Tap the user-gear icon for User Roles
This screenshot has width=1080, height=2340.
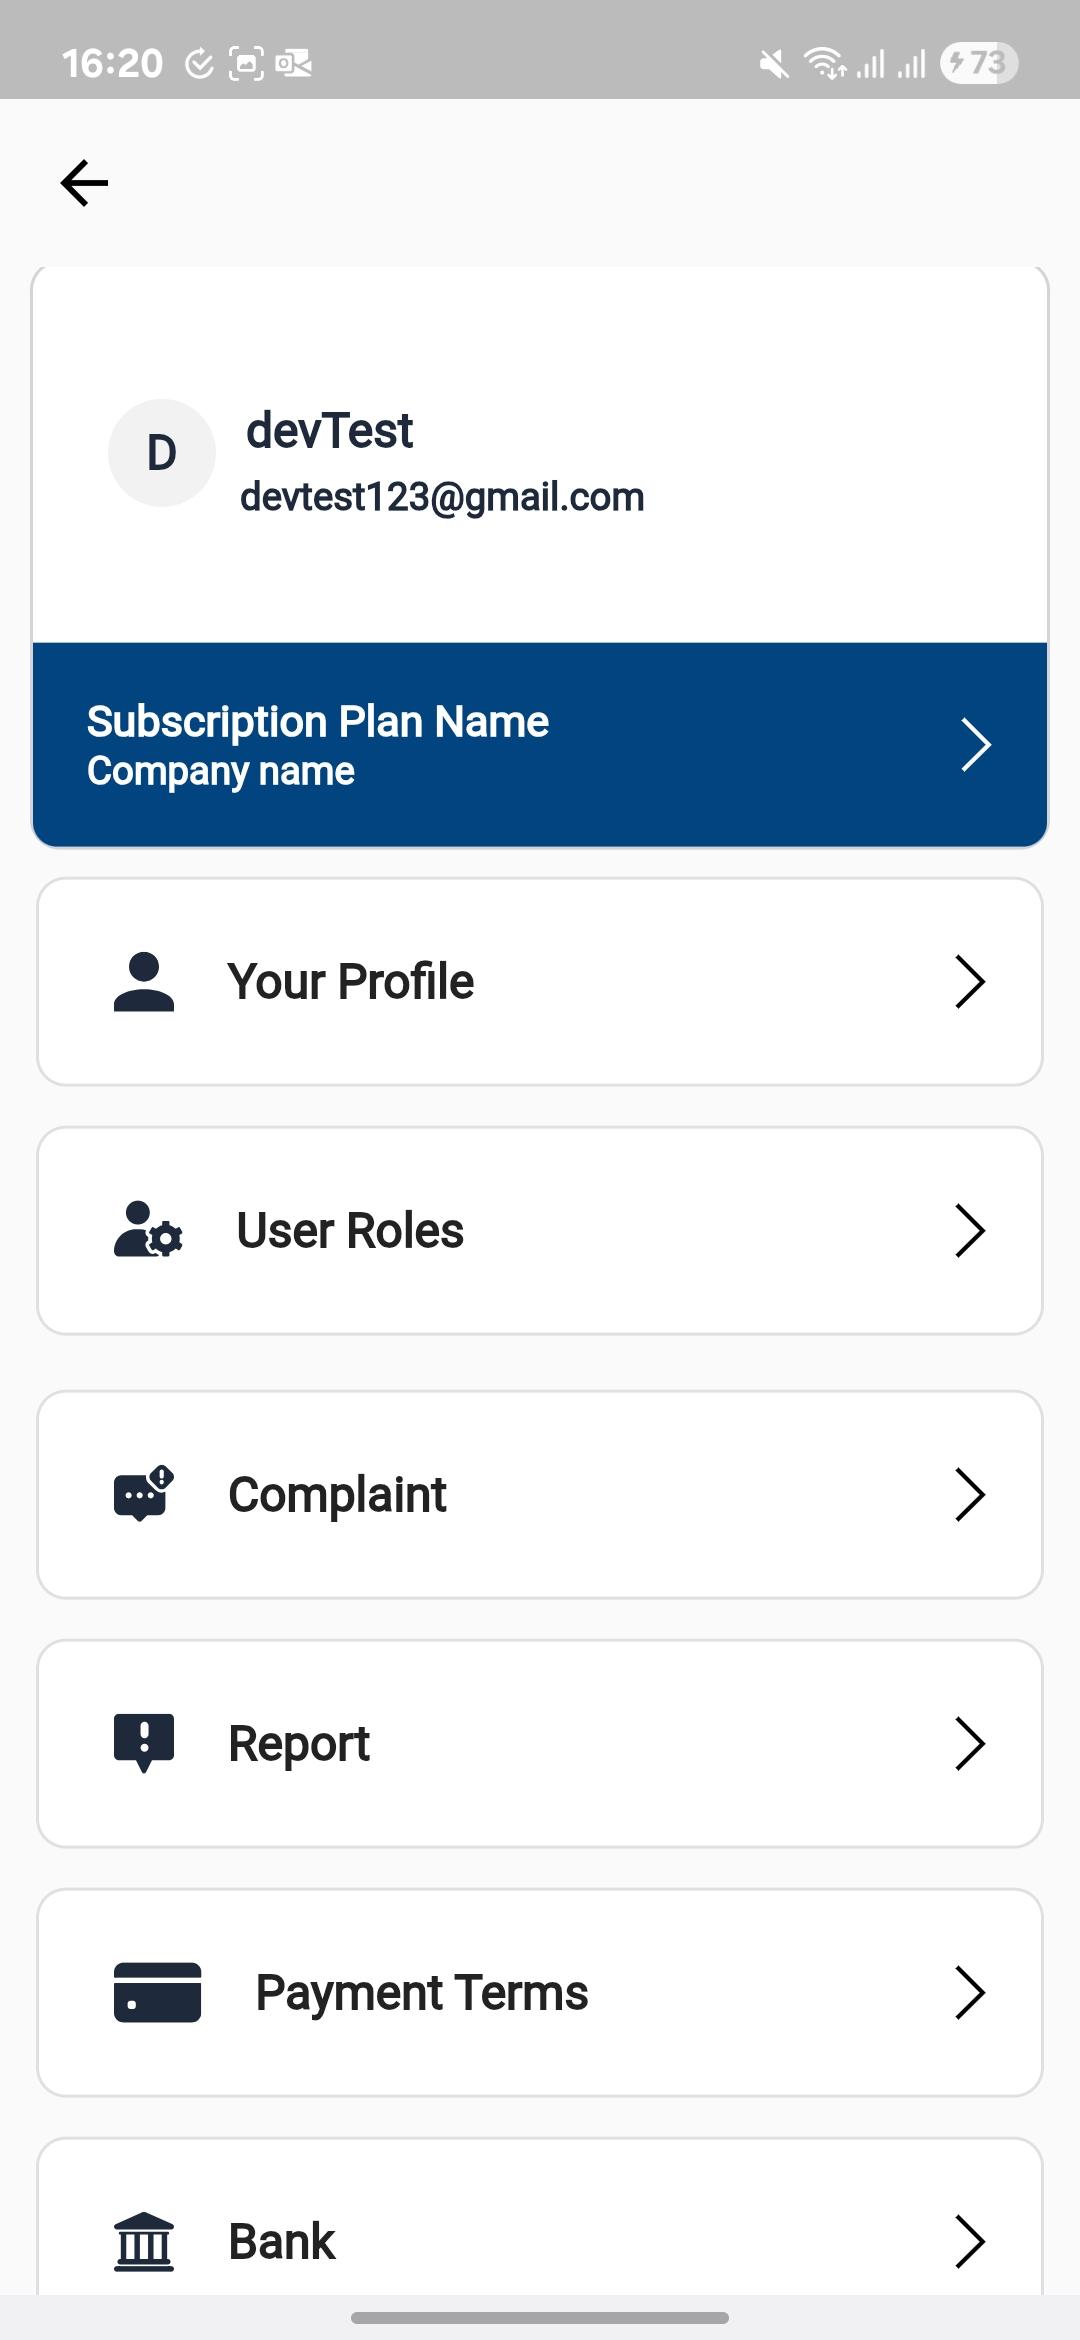(x=148, y=1230)
